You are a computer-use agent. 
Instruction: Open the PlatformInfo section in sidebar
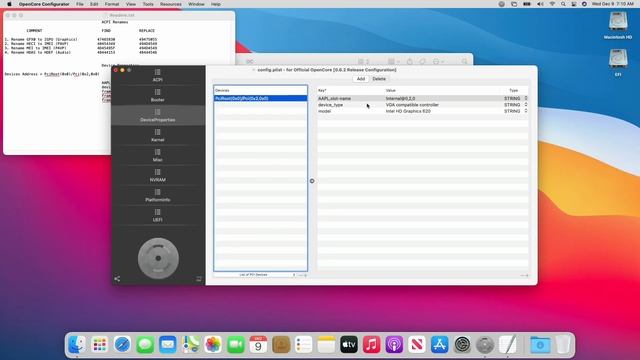point(158,196)
